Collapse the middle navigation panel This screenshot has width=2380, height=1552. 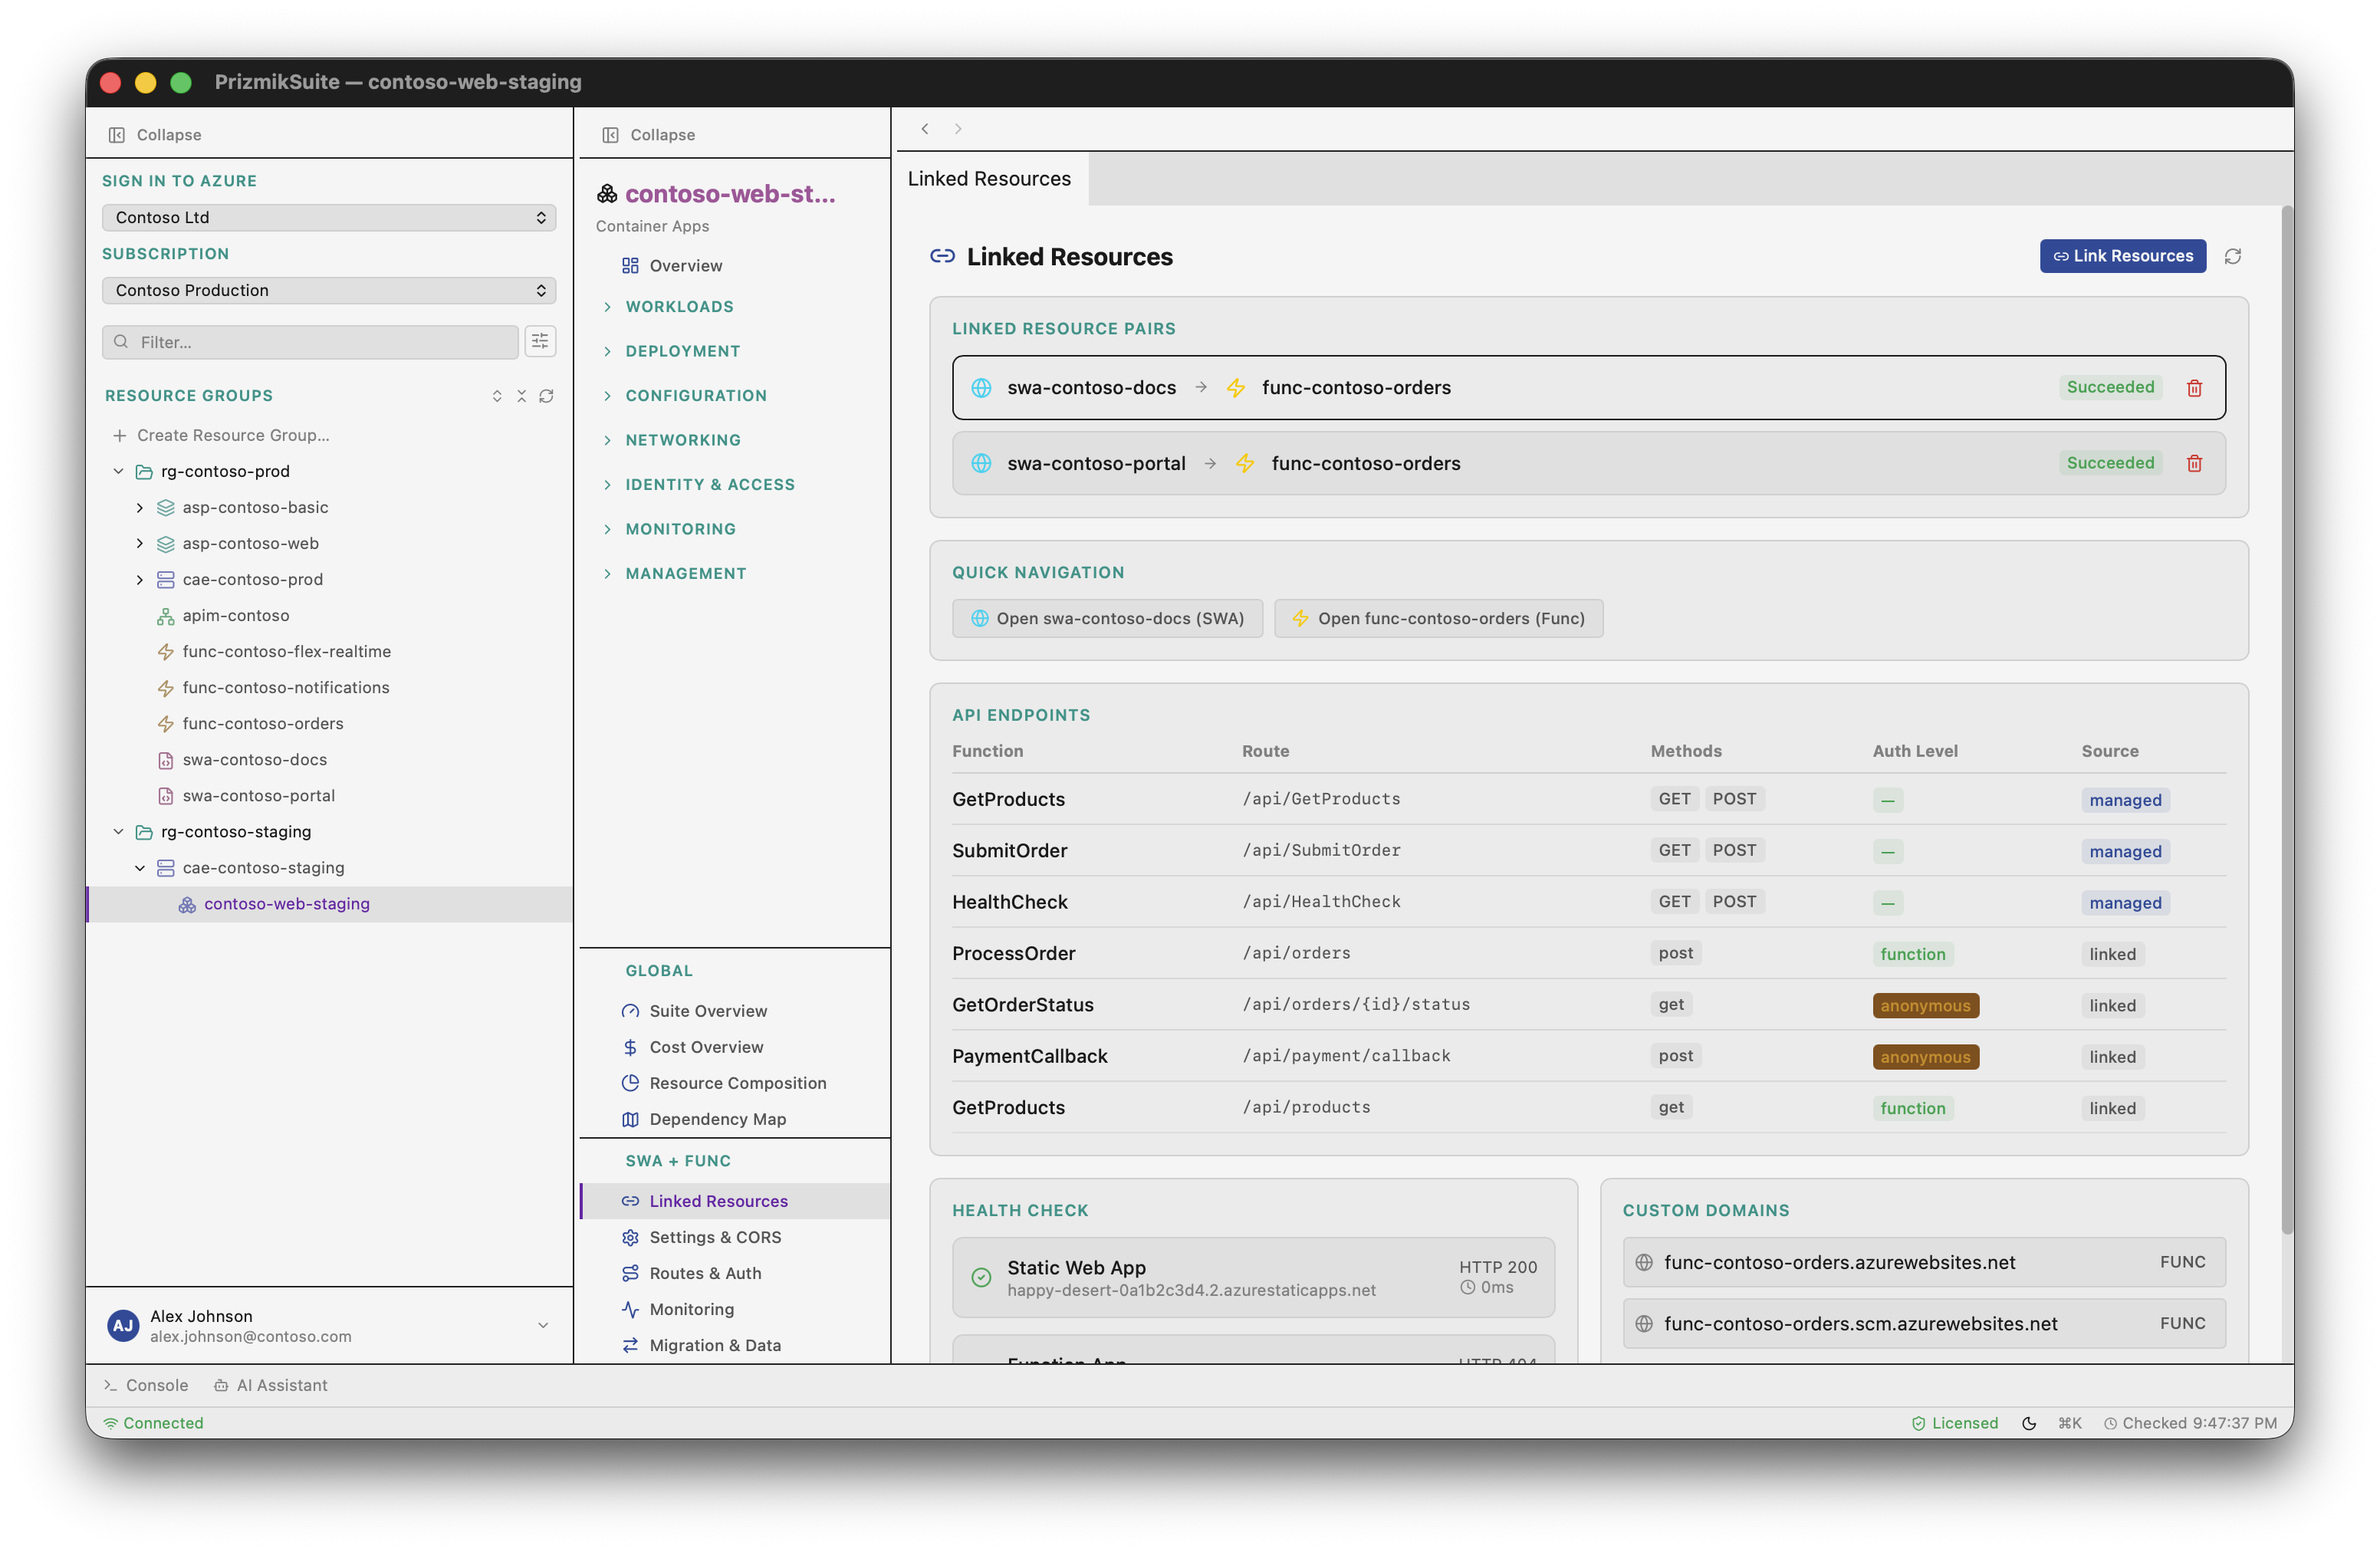click(649, 135)
